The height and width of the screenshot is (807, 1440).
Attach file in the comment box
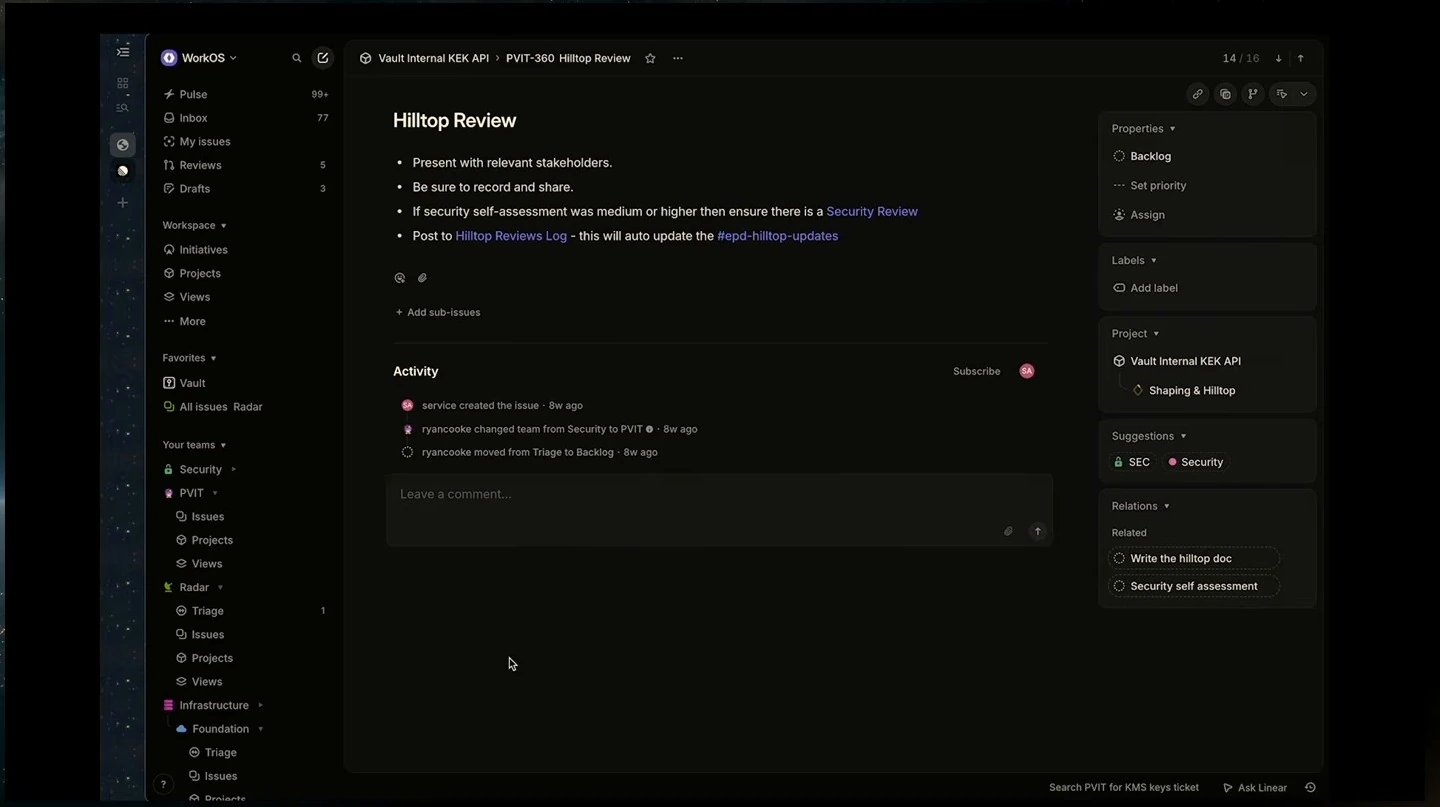(1008, 531)
